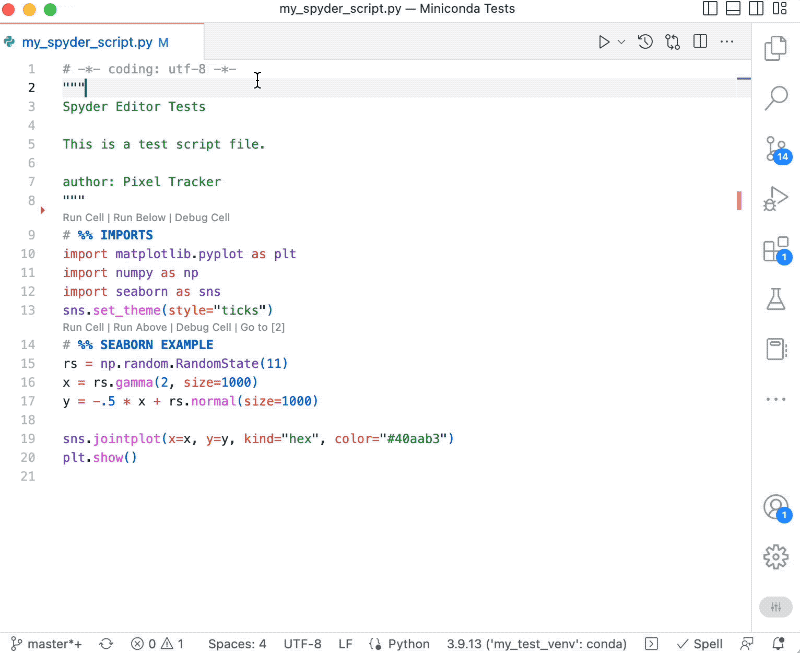Click red marker in overview ruler
Image resolution: width=800 pixels, height=653 pixels.
pos(739,200)
